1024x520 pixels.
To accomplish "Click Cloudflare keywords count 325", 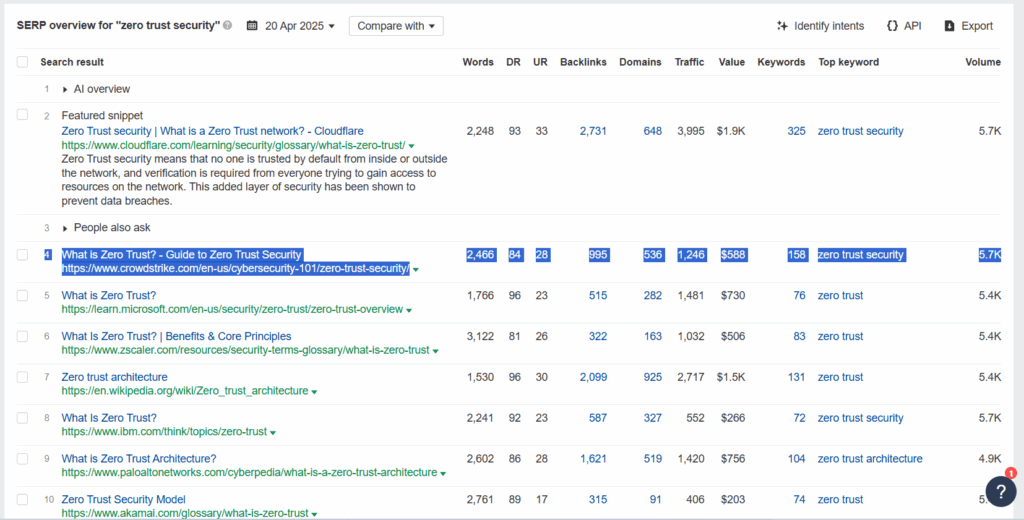I will (796, 131).
